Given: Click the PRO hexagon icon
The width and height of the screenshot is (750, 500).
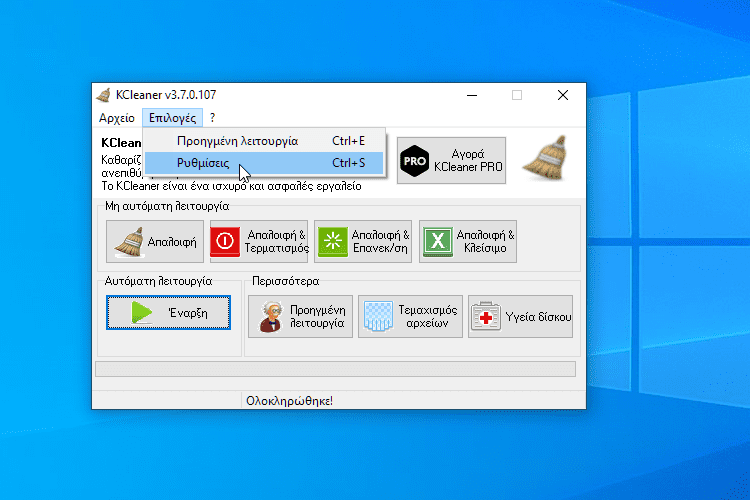Looking at the screenshot, I should 414,161.
